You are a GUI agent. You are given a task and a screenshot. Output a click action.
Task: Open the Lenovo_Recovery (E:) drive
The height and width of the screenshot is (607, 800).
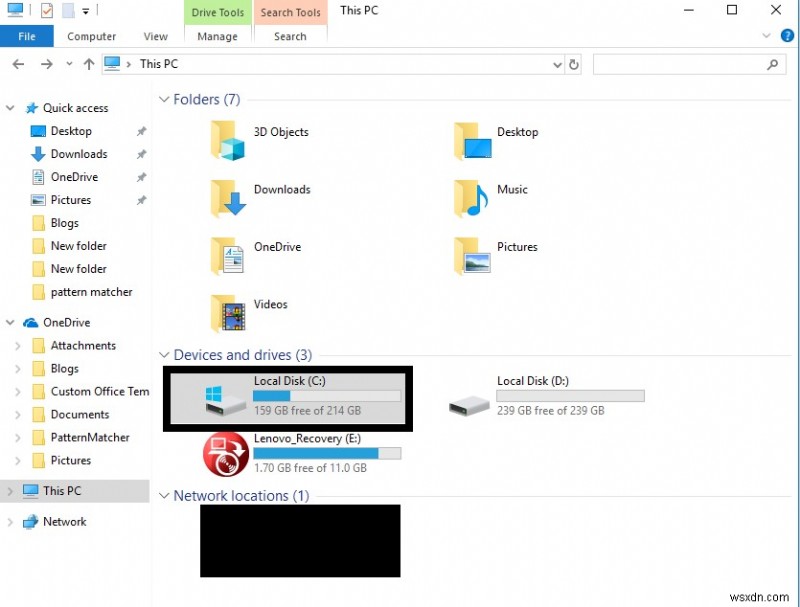[225, 454]
